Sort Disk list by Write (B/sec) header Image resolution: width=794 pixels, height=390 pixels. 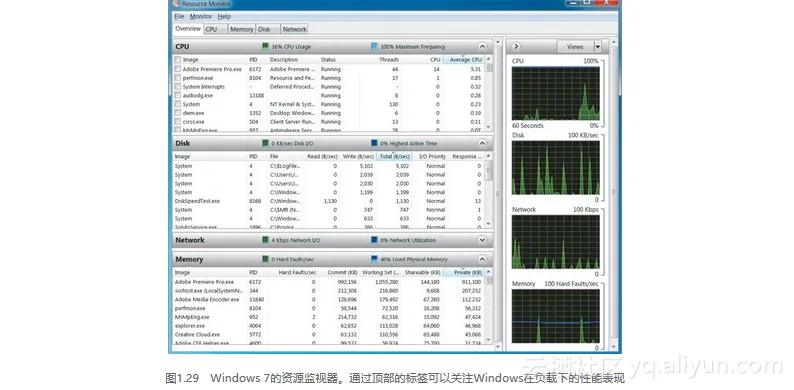358,157
